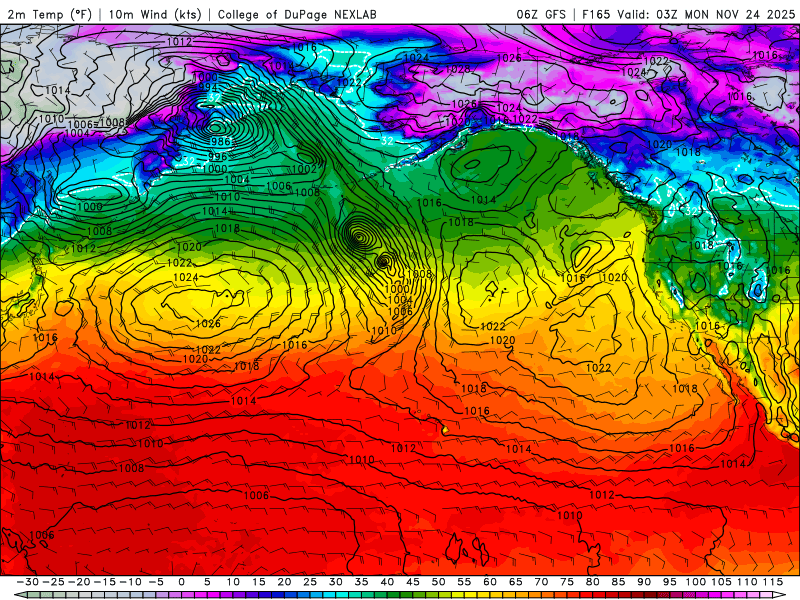Click the "2m Temp (°F)" title text

[49, 14]
